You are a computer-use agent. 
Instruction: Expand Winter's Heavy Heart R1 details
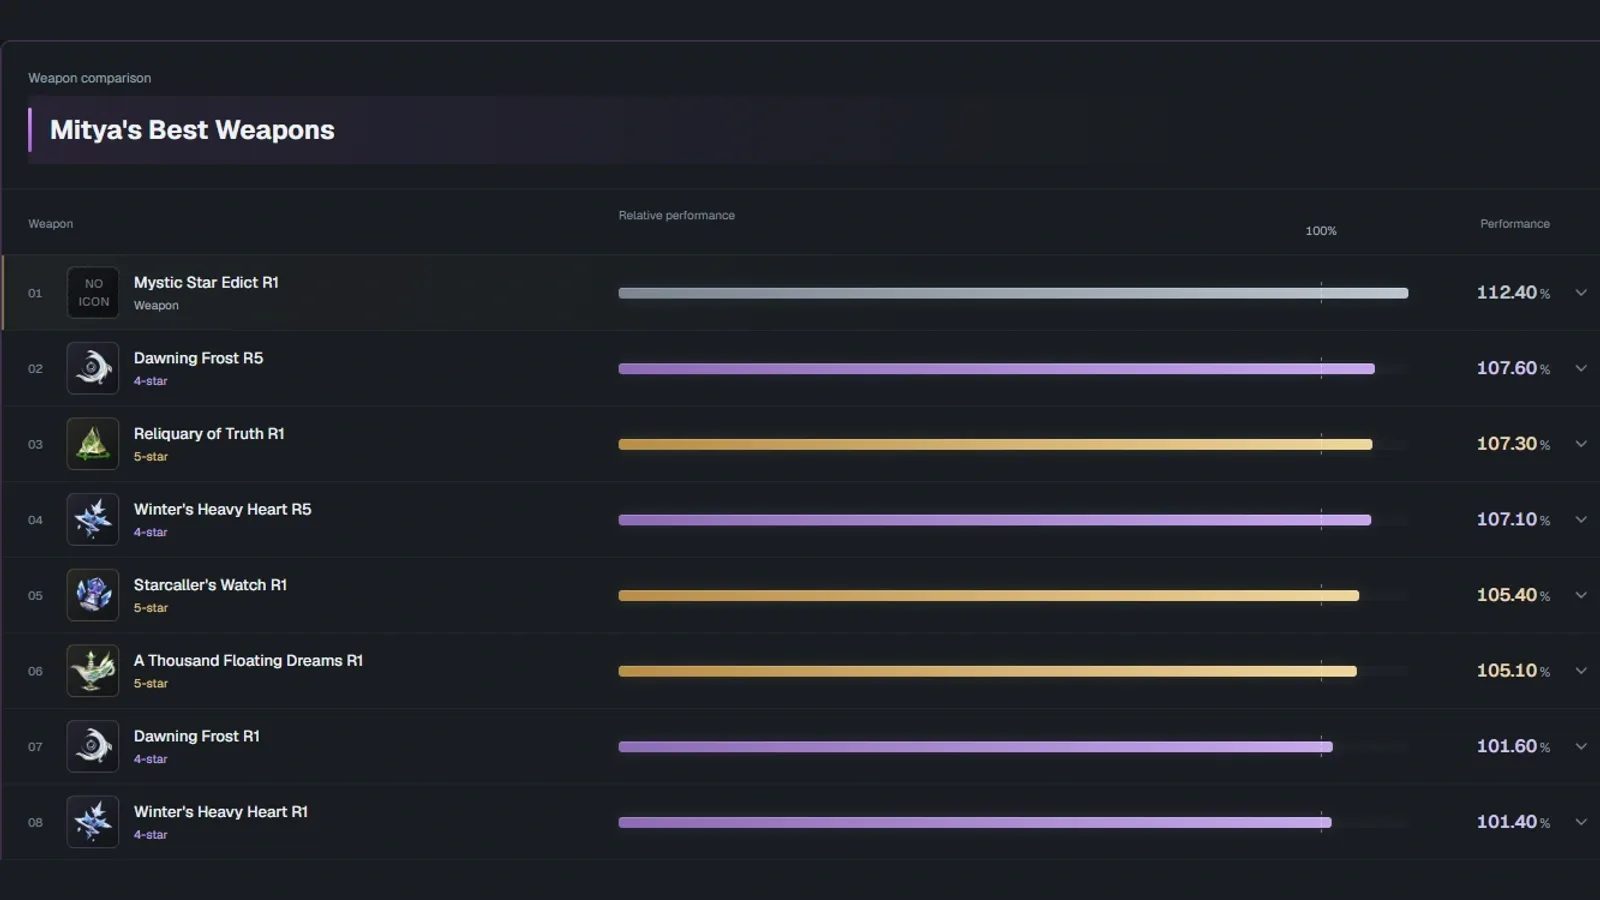pos(1581,822)
